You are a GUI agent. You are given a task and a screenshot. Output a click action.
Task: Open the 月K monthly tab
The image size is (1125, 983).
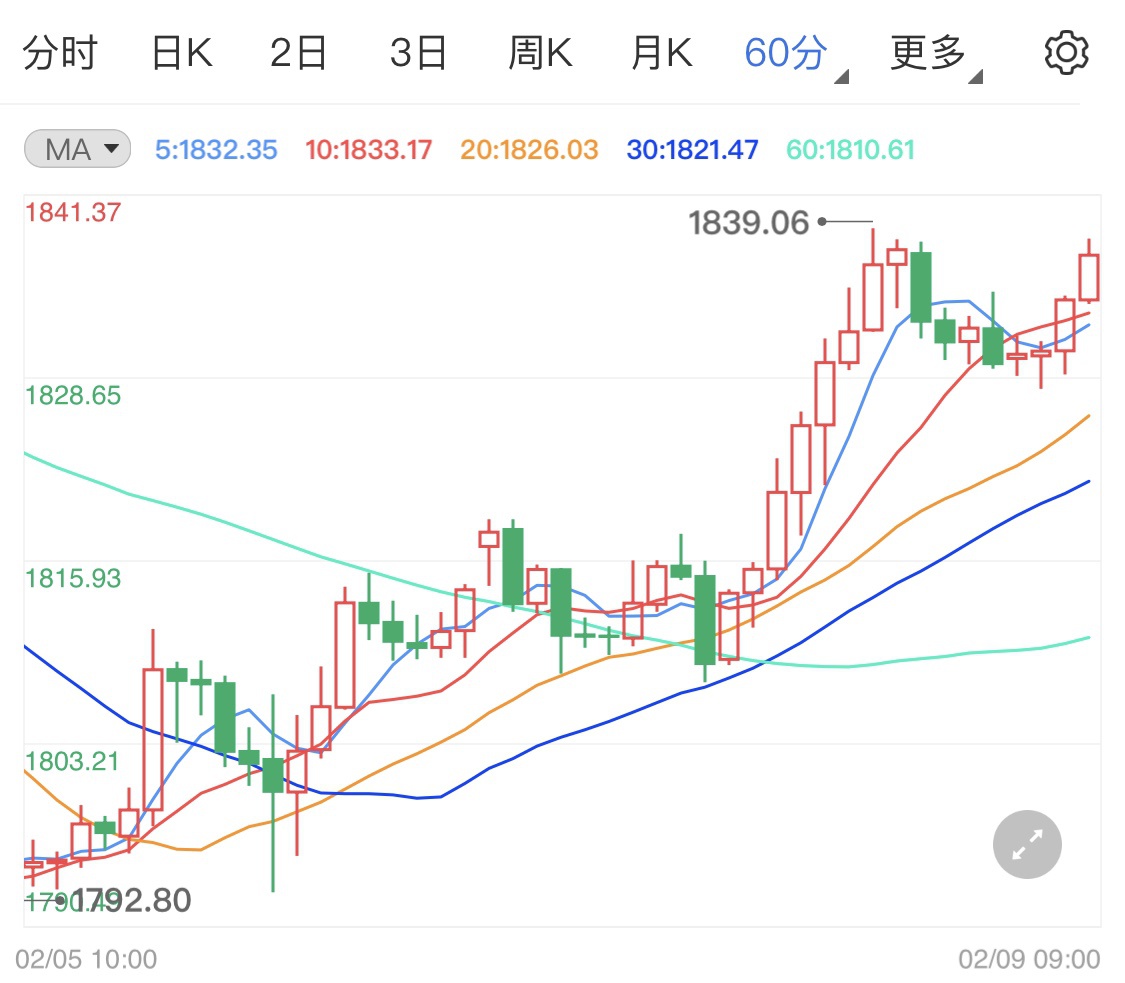click(x=662, y=53)
